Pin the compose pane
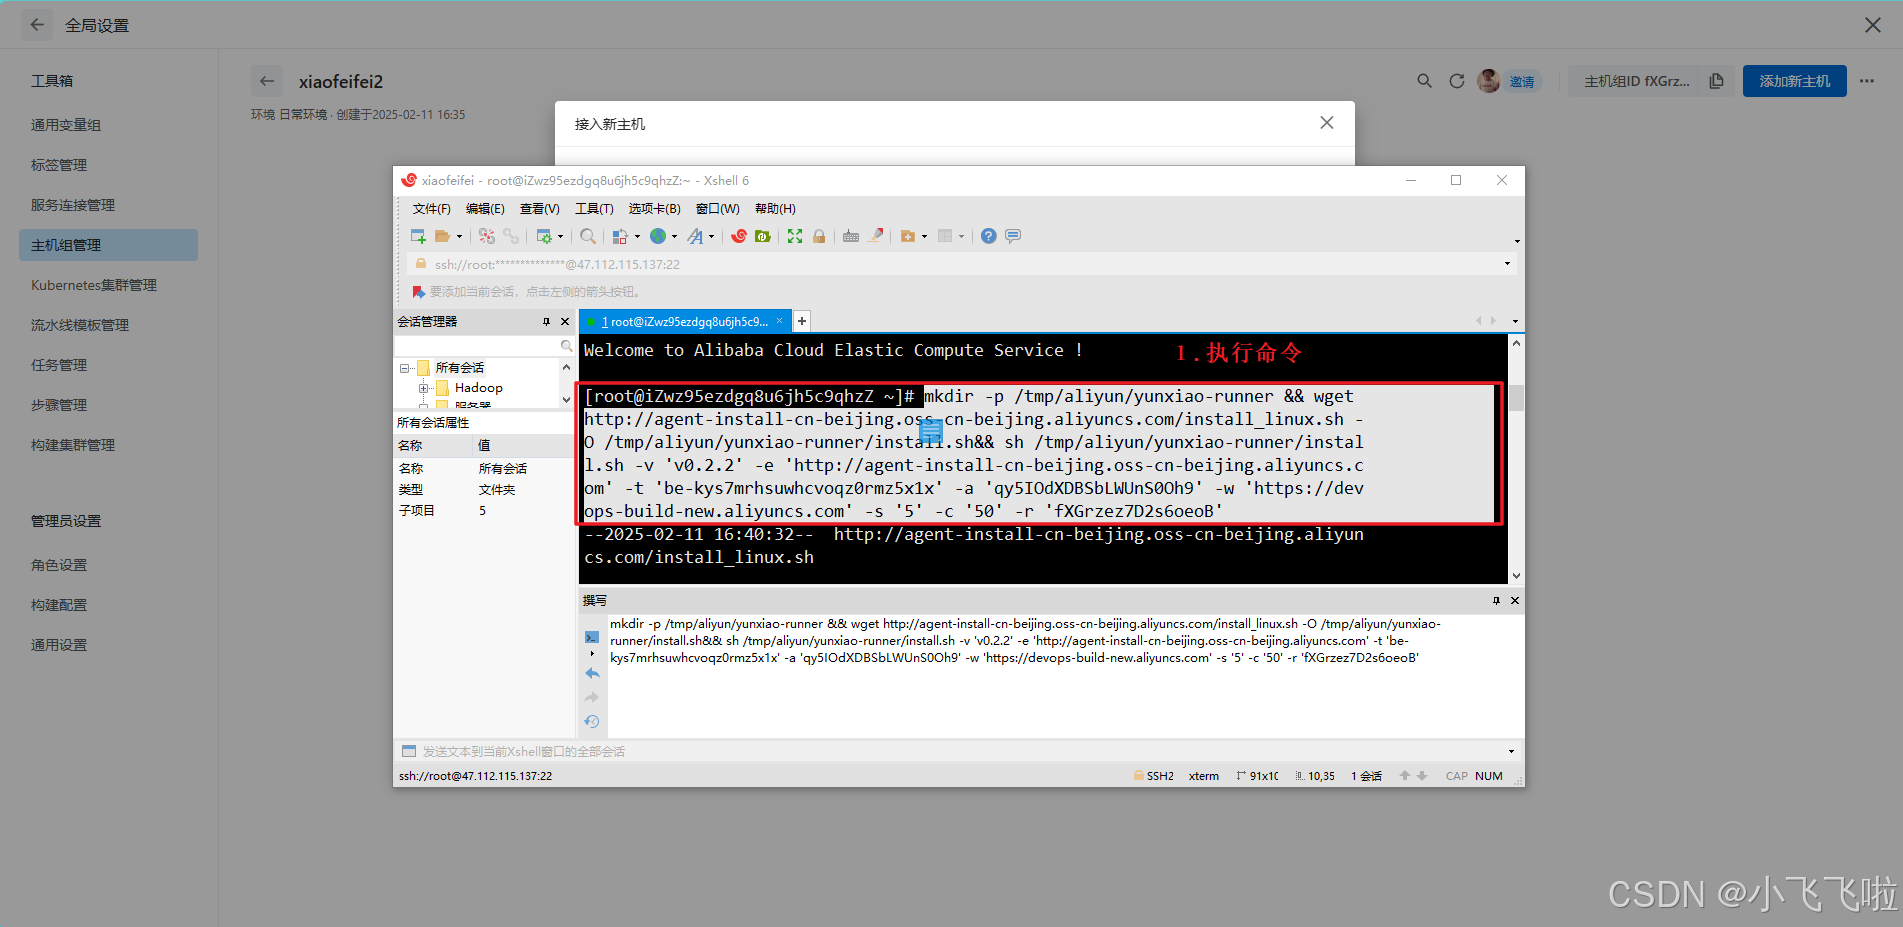The width and height of the screenshot is (1903, 927). (x=1496, y=600)
